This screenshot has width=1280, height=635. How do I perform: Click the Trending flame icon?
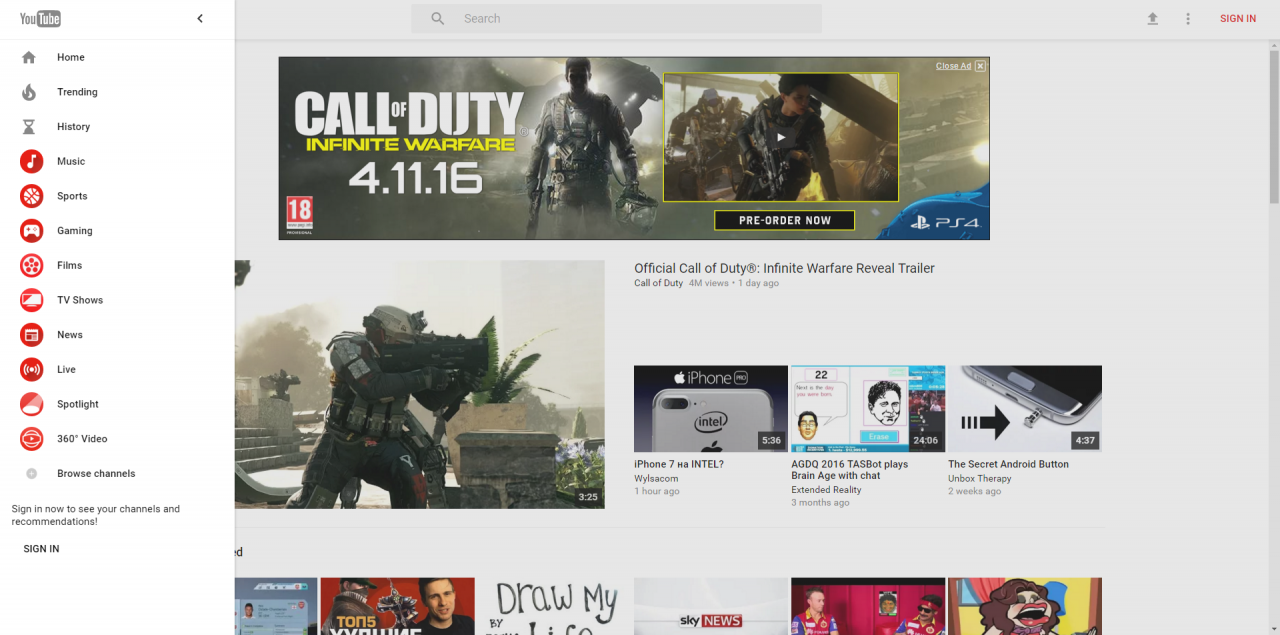(x=29, y=92)
